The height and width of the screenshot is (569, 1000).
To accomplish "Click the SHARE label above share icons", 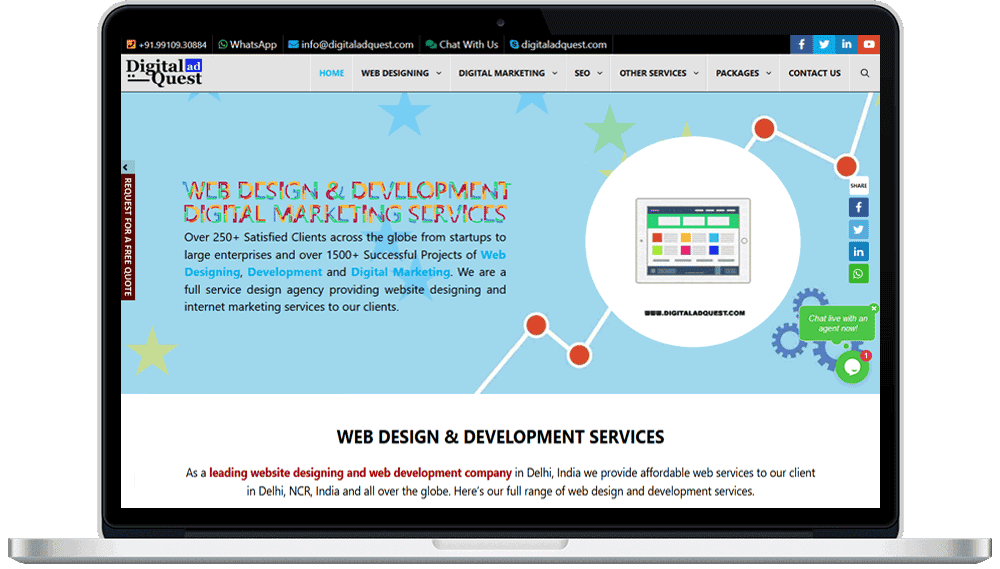I will (858, 186).
